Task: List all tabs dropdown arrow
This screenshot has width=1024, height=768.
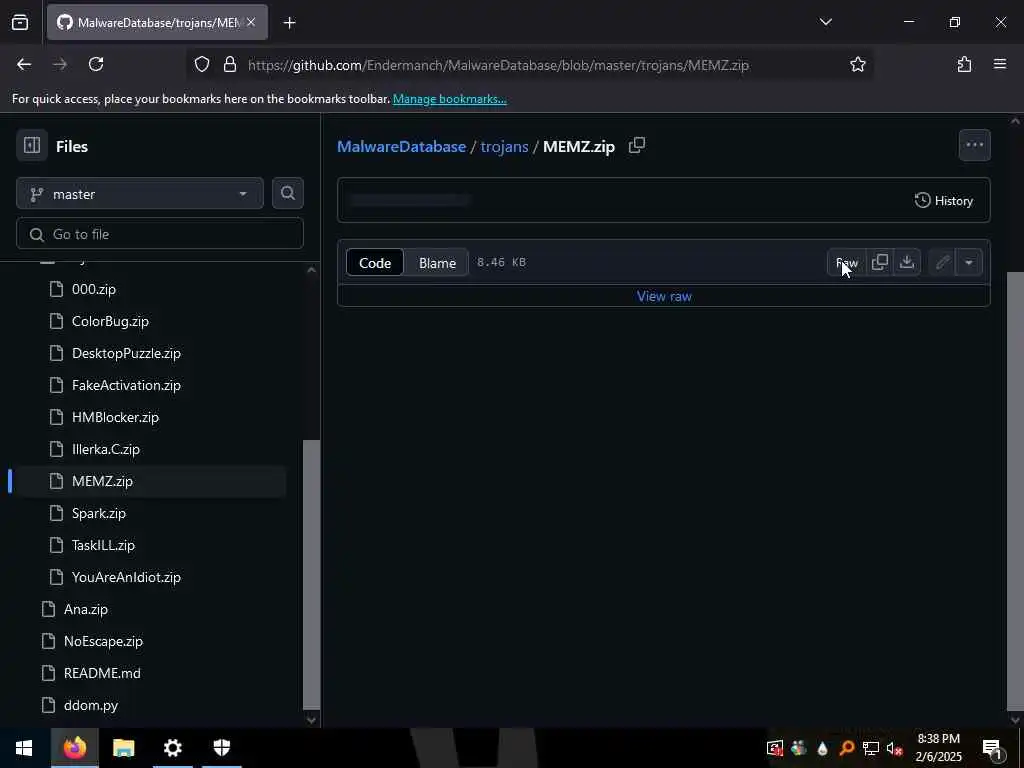Action: click(x=825, y=22)
